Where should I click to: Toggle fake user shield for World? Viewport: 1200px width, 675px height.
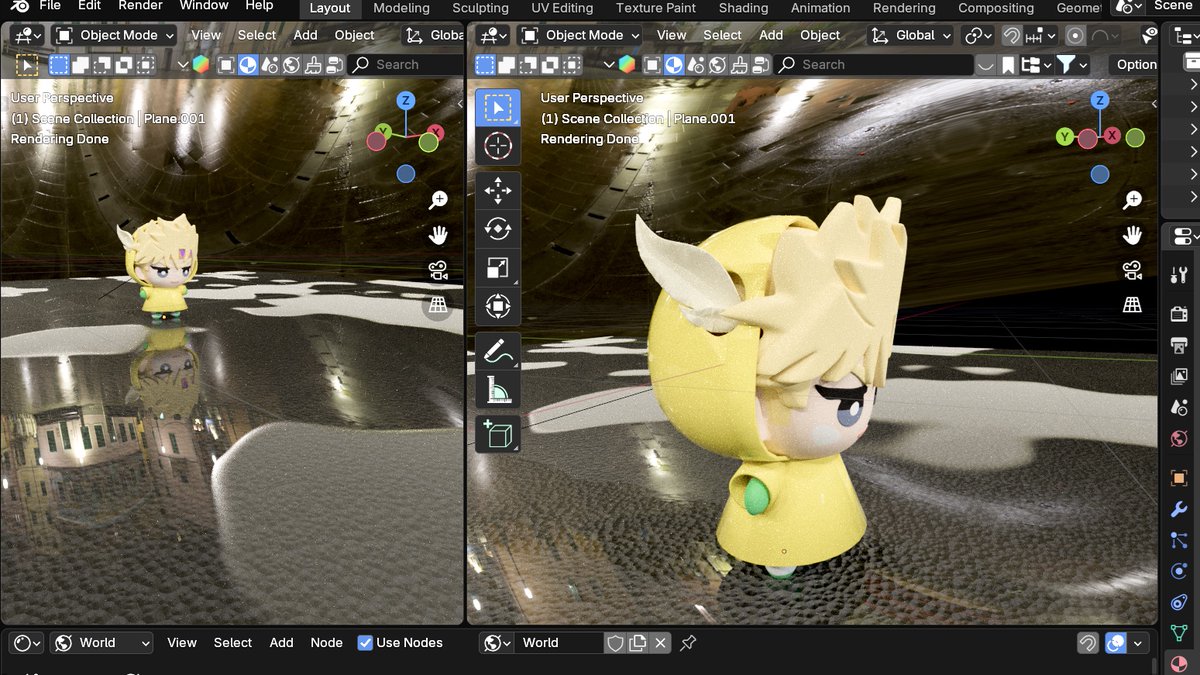click(616, 643)
